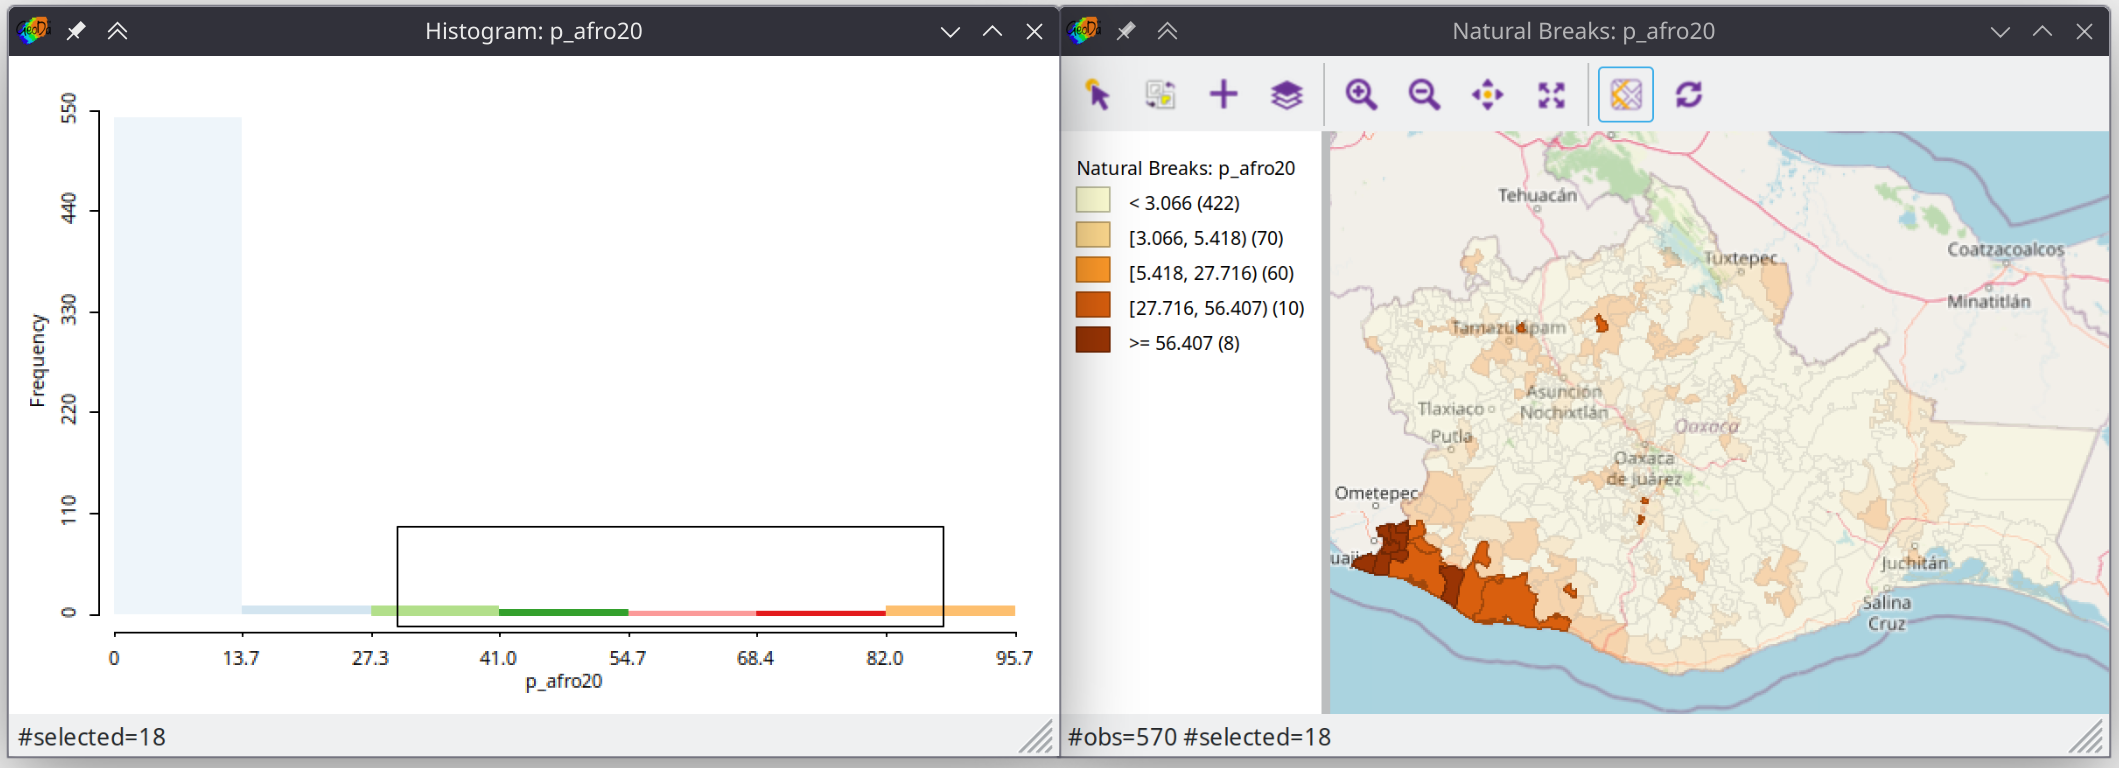Click the Frequency y-axis label
The height and width of the screenshot is (768, 2119).
38,361
